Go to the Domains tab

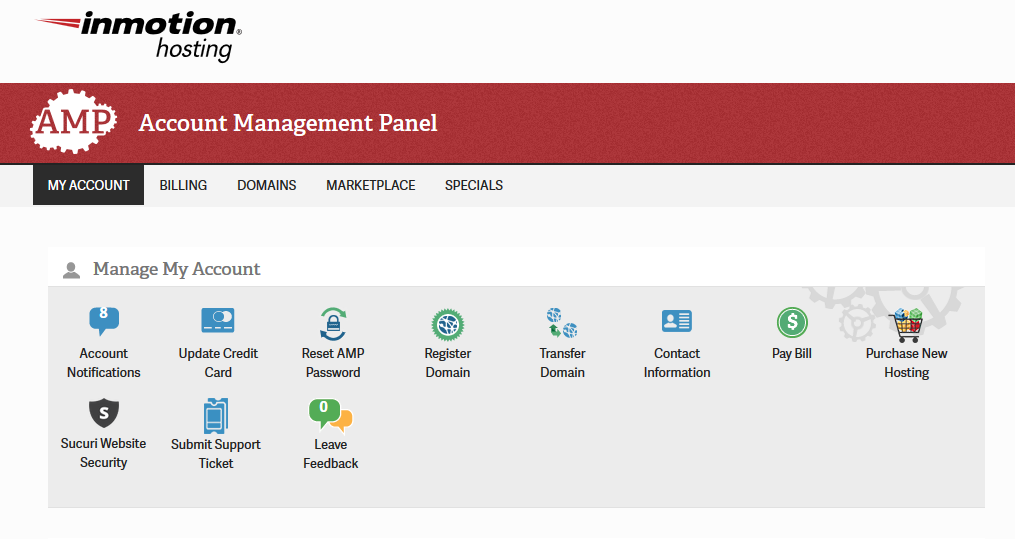coord(266,185)
